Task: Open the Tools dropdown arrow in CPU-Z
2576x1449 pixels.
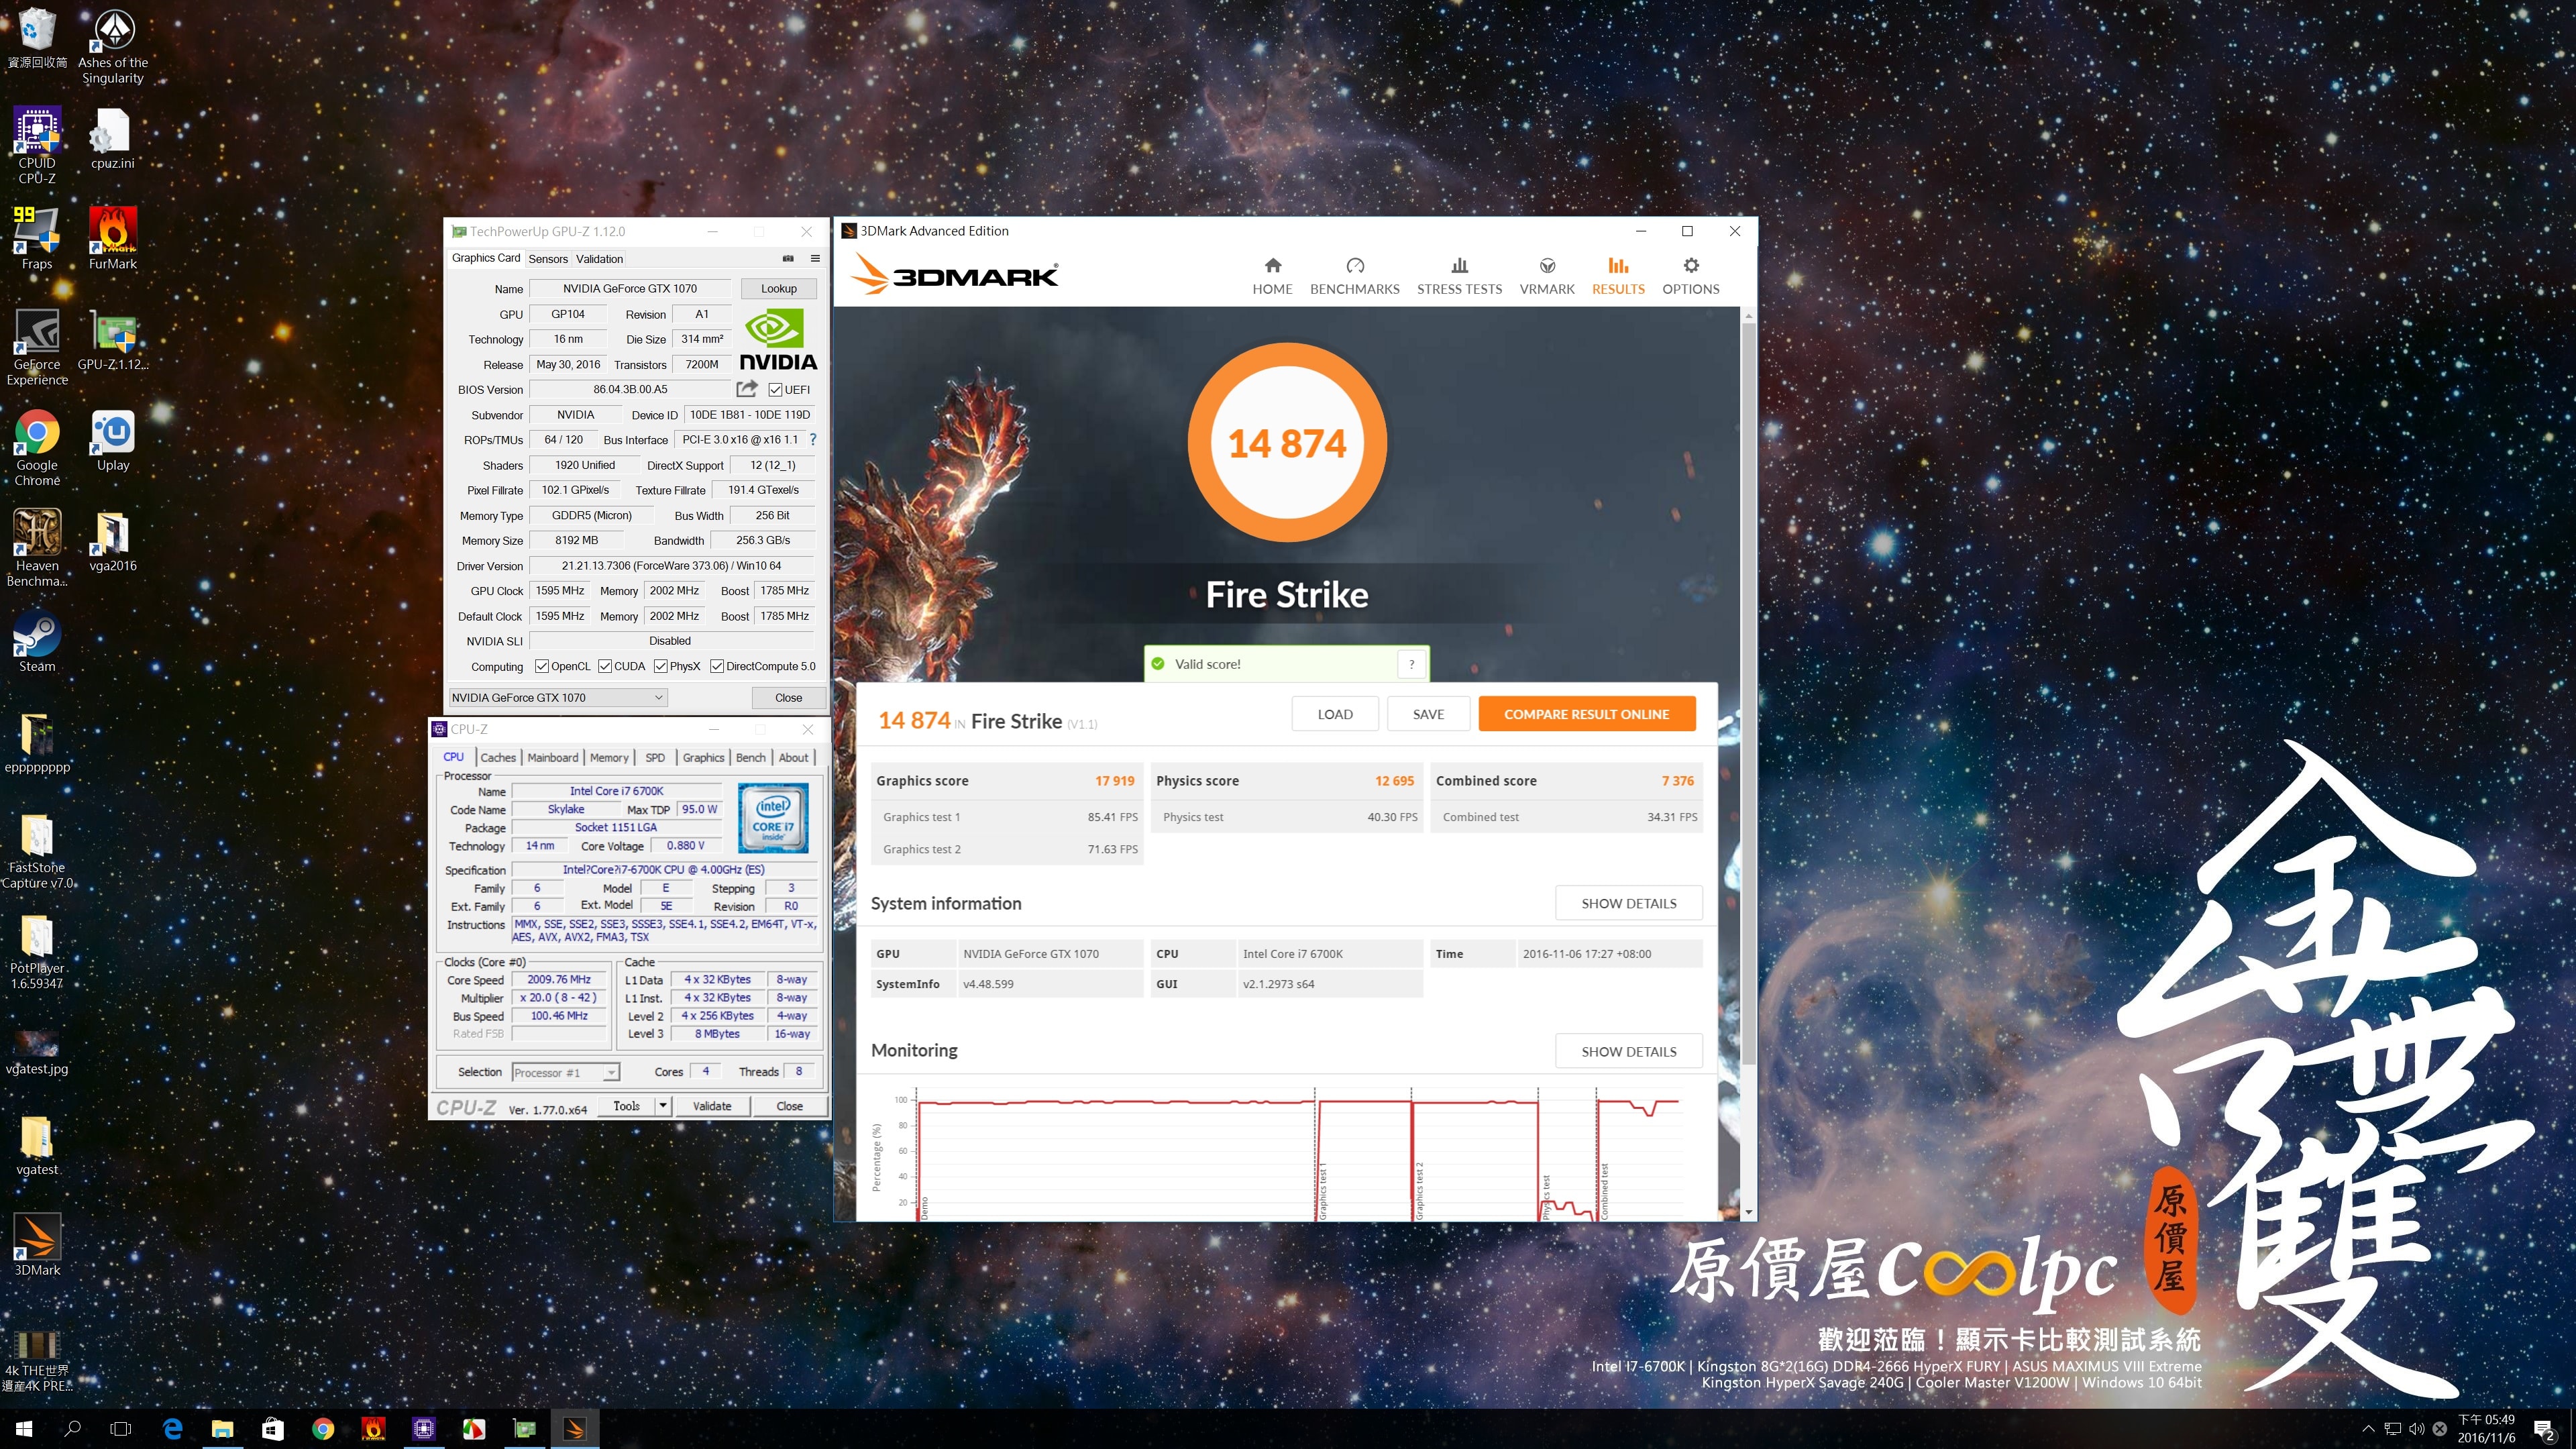Action: coord(662,1105)
